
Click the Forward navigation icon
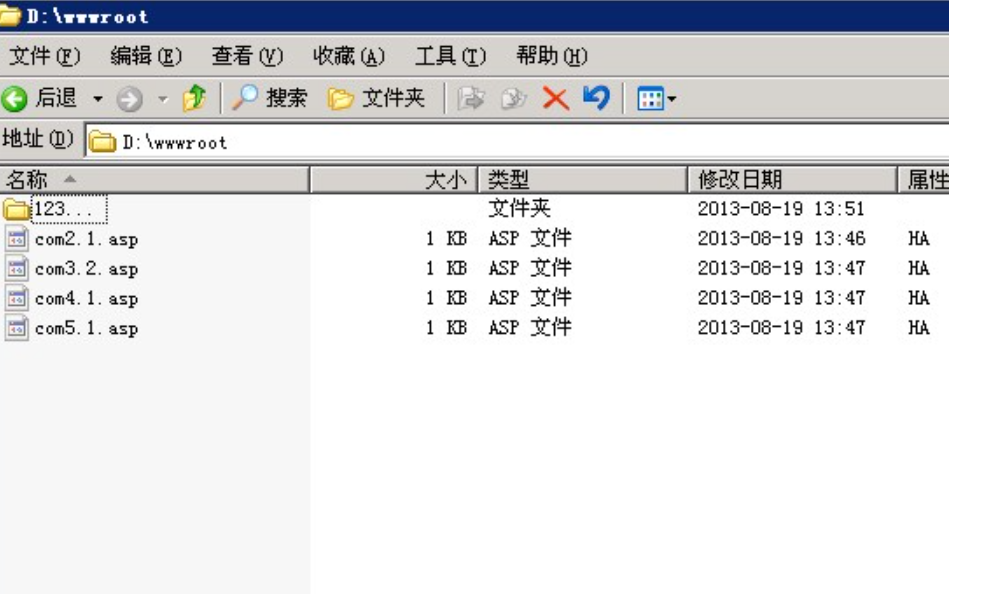pos(130,98)
